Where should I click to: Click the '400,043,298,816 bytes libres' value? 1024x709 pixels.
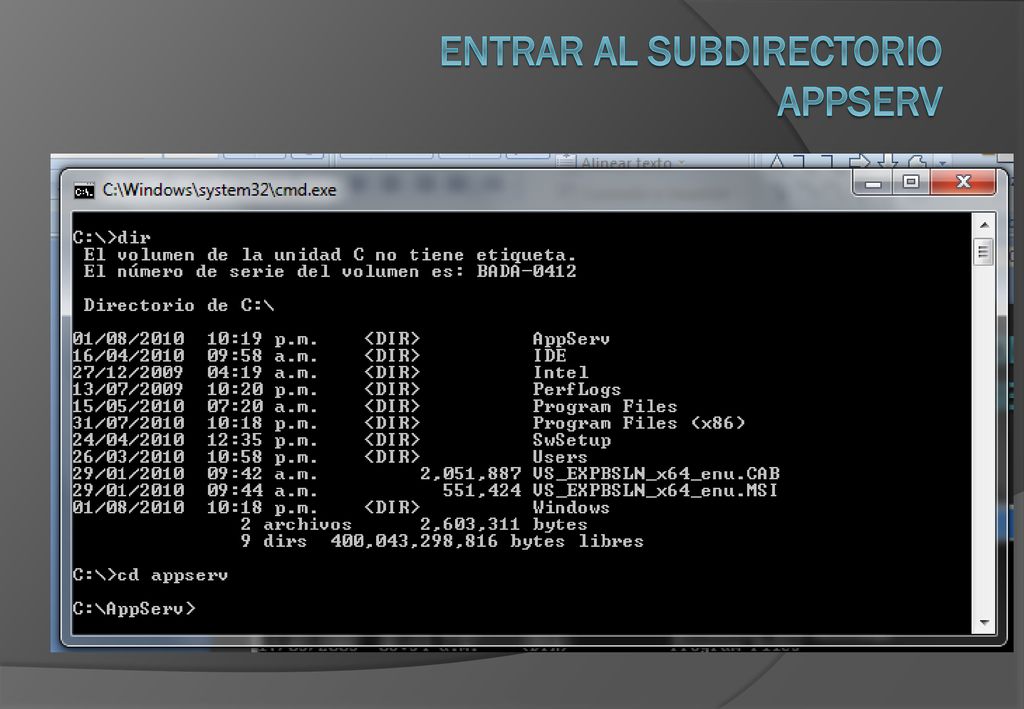[487, 541]
